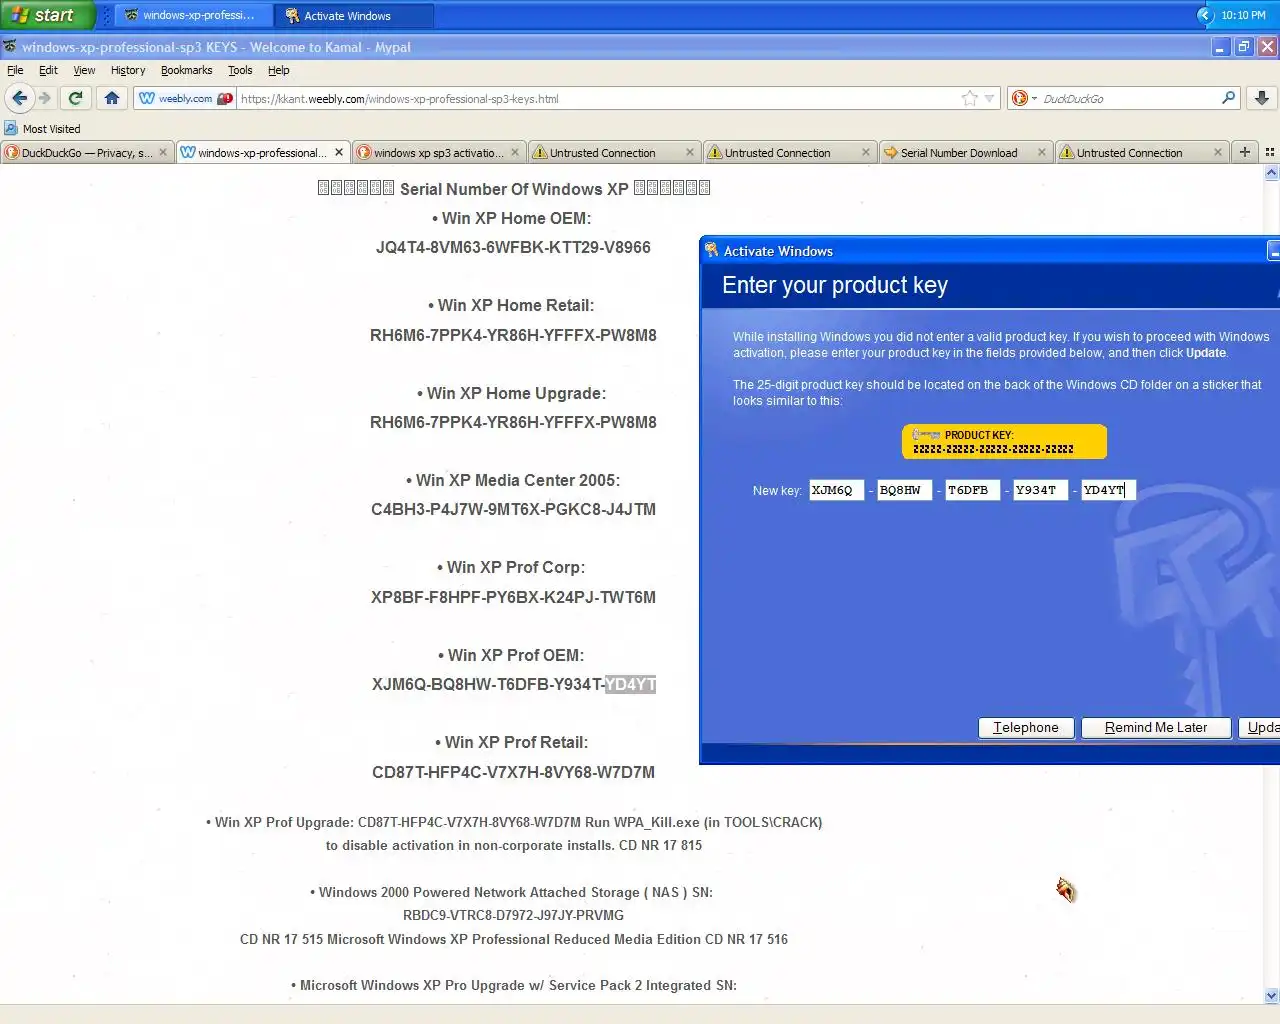The width and height of the screenshot is (1280, 1024).
Task: Open the View menu
Action: click(x=84, y=70)
